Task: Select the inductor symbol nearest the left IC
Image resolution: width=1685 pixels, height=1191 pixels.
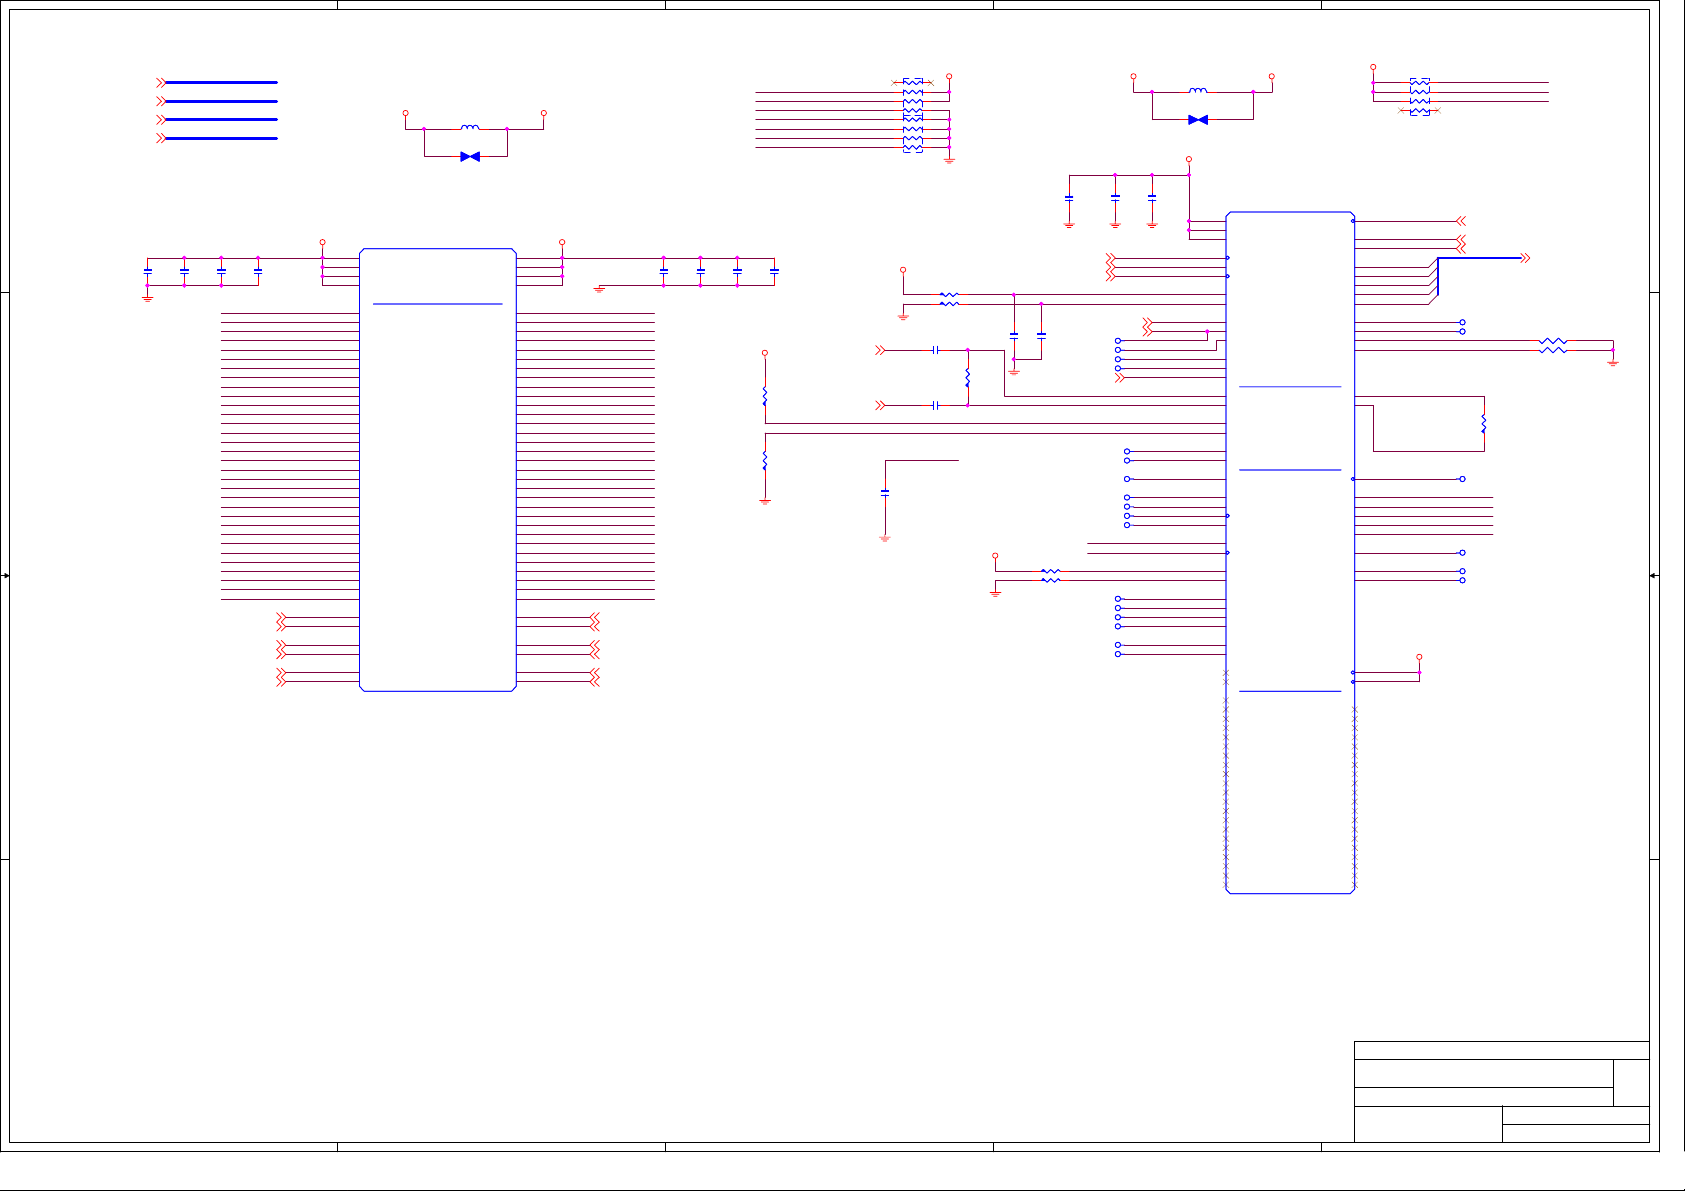Action: (x=469, y=127)
